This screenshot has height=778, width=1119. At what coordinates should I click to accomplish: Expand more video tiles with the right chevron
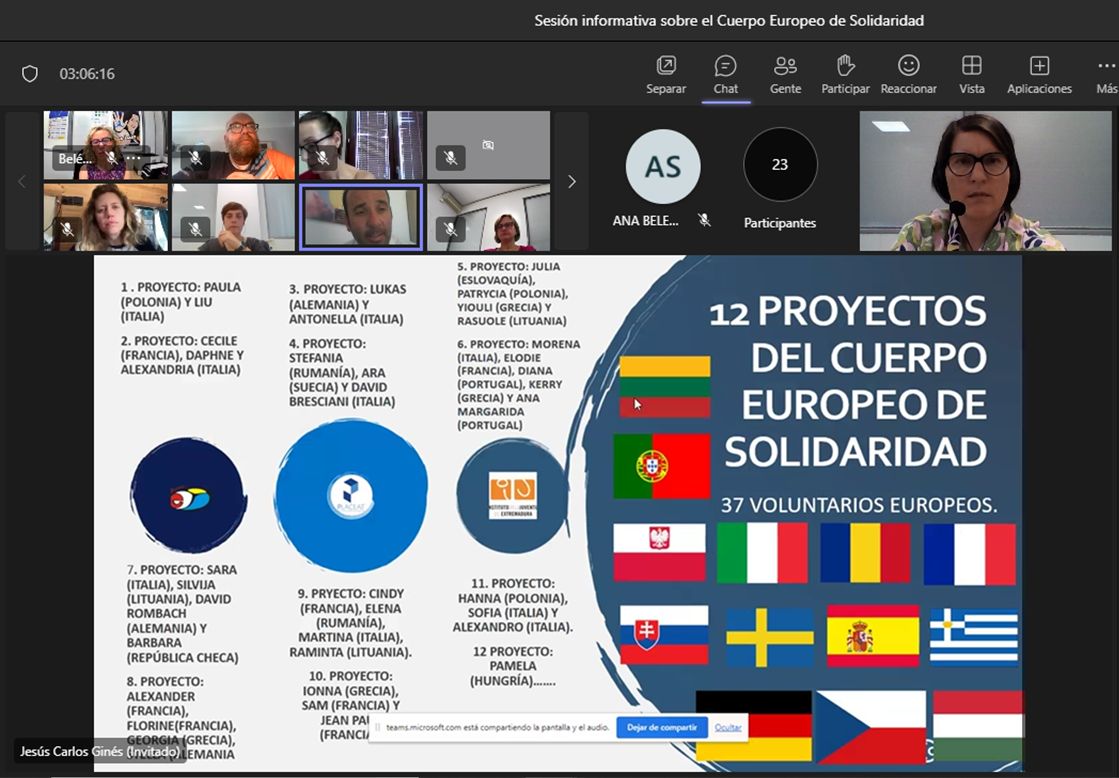[x=571, y=181]
